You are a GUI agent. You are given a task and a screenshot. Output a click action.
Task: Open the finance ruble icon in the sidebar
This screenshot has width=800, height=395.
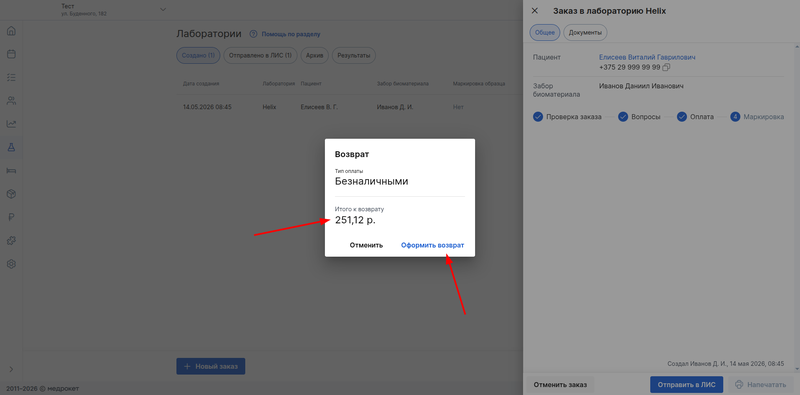11,217
